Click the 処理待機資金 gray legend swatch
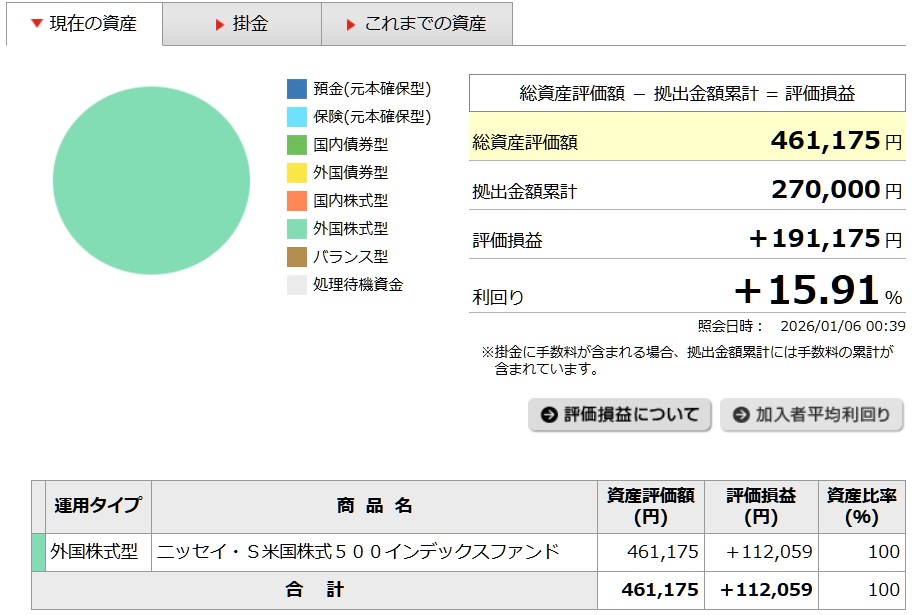This screenshot has height=615, width=913. click(297, 285)
